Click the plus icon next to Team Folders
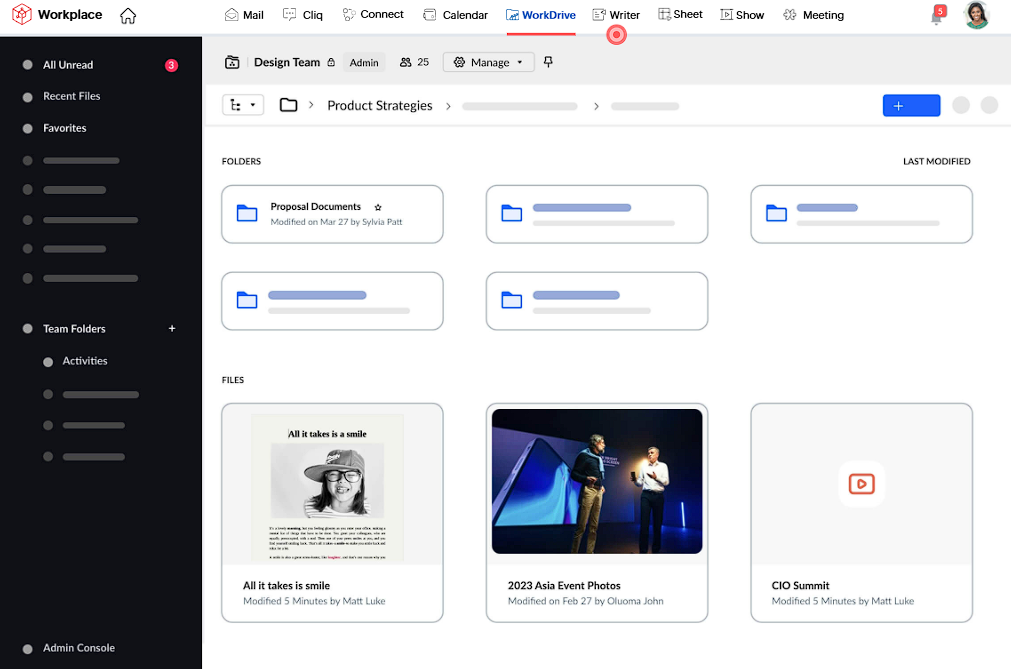1011x669 pixels. (172, 329)
